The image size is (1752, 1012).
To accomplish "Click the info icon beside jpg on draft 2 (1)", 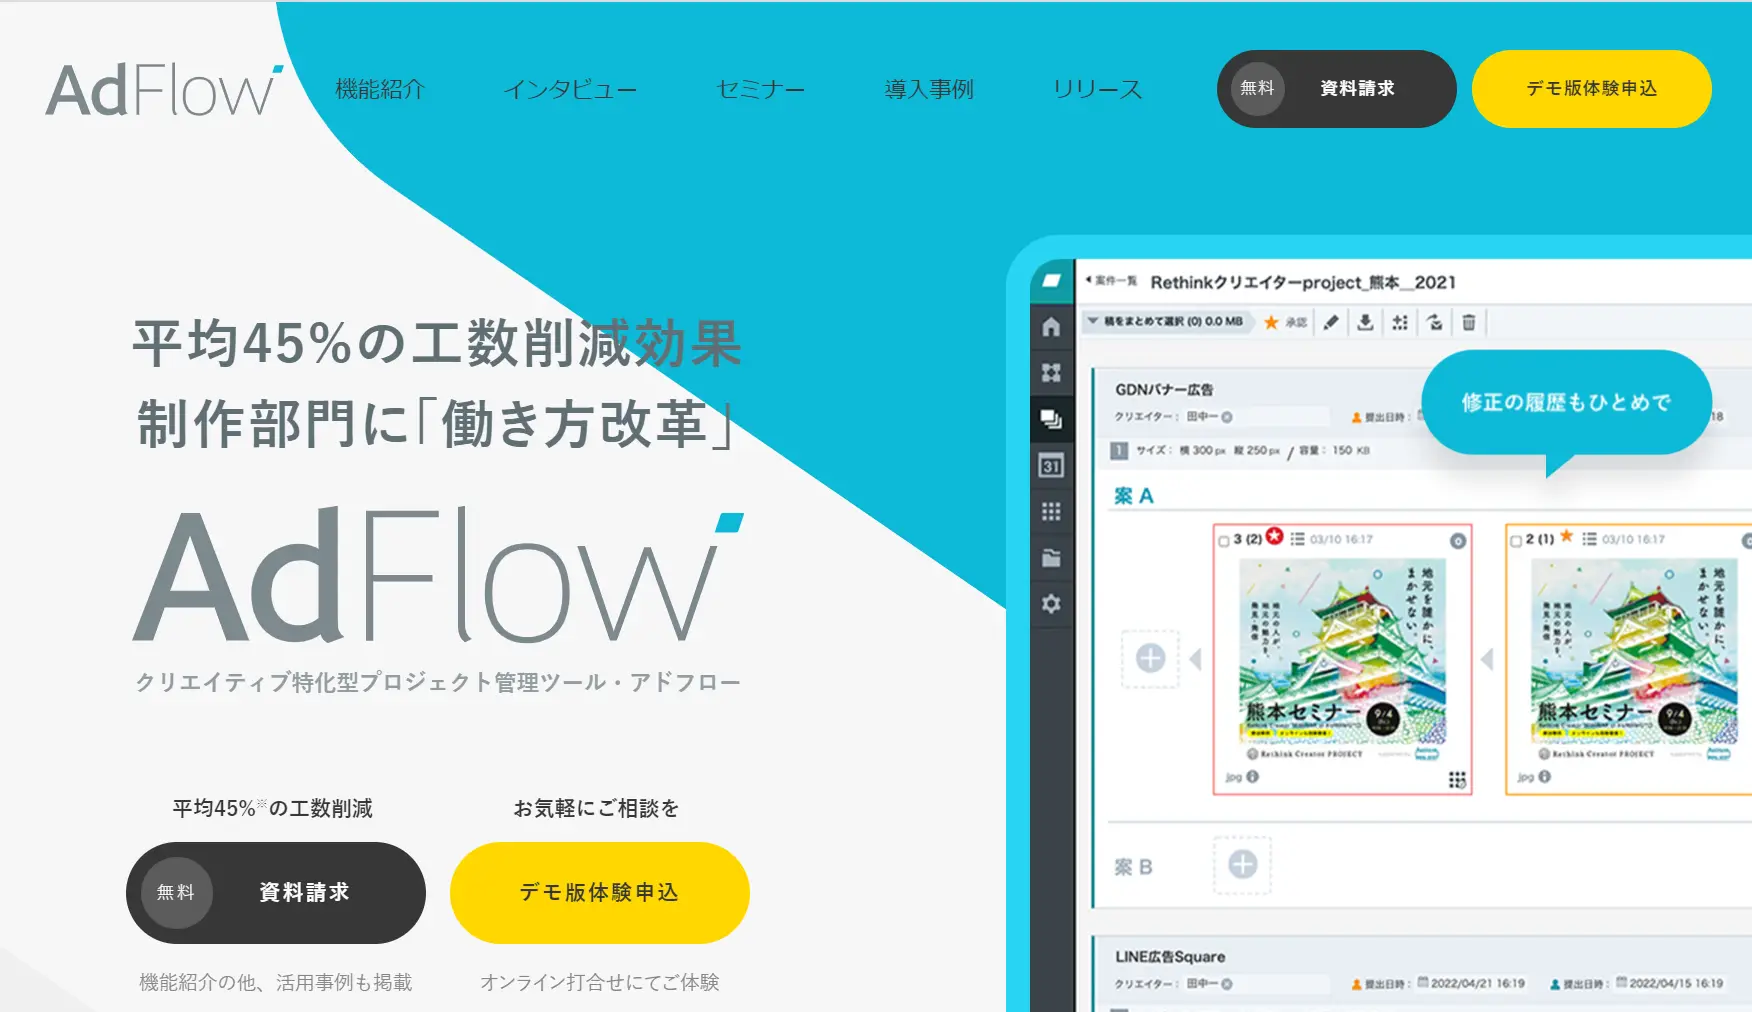I will [1545, 776].
